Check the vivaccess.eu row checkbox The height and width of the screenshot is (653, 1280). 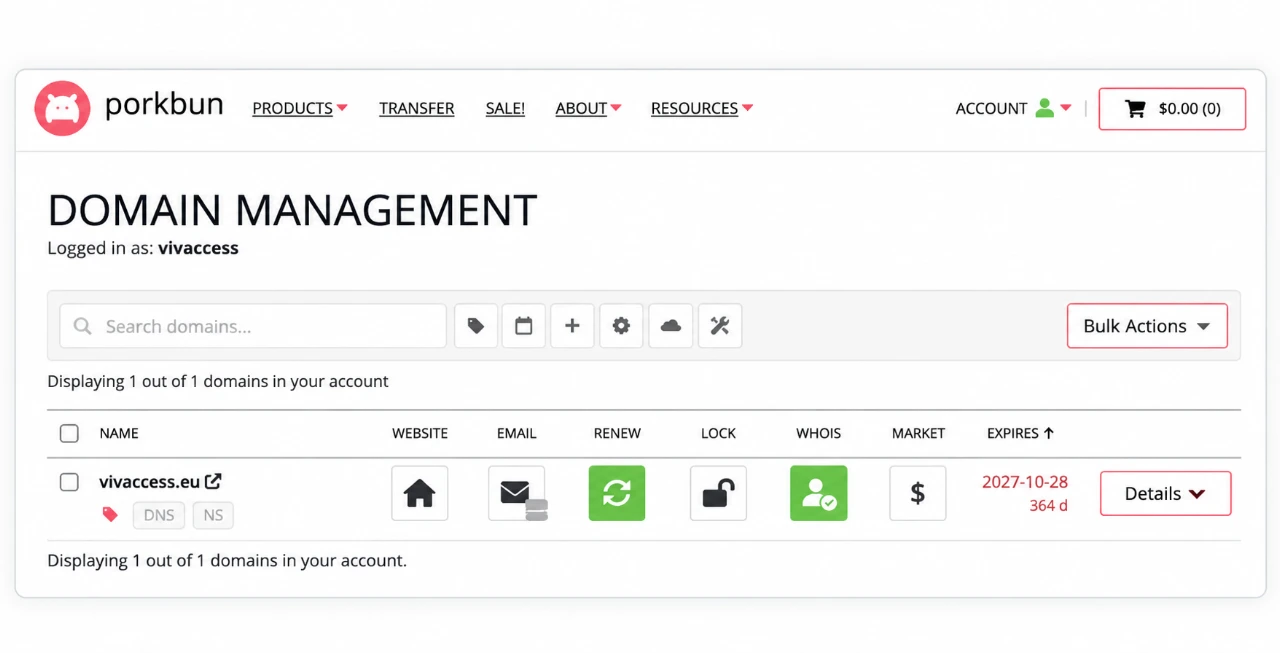point(69,482)
